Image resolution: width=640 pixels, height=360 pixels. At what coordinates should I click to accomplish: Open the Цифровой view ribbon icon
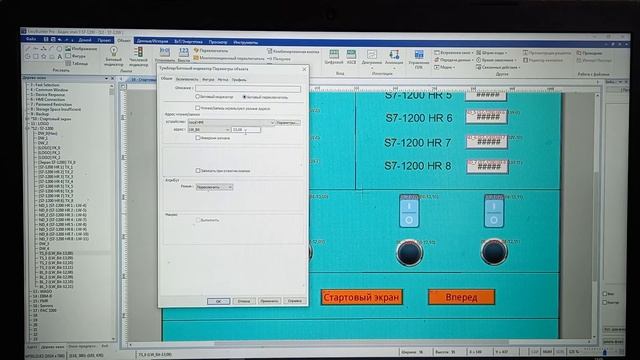(x=334, y=57)
